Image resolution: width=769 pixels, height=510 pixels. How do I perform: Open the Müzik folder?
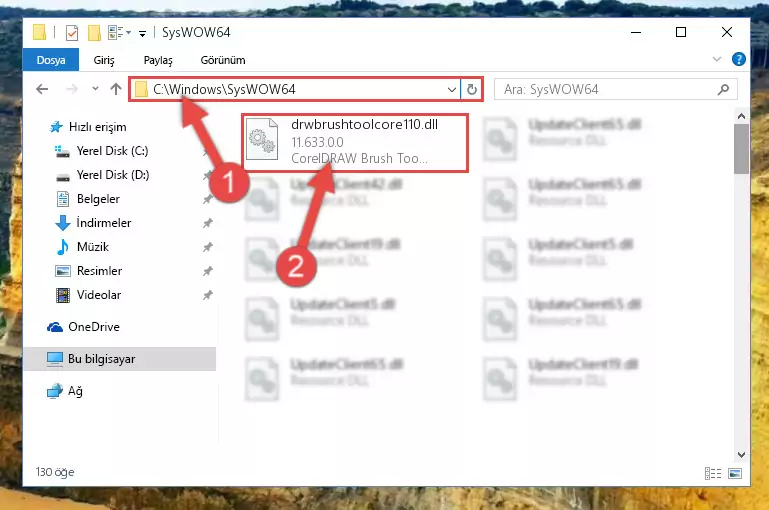click(x=92, y=247)
